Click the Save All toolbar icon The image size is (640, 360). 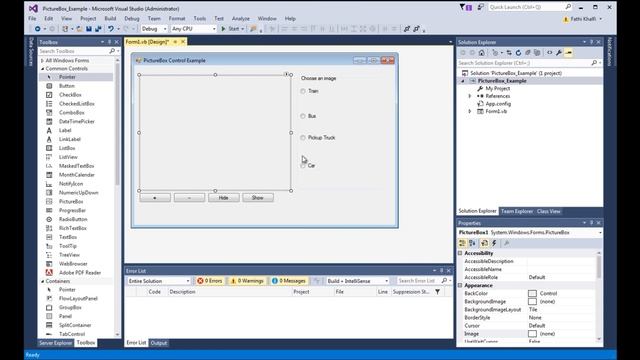point(98,29)
